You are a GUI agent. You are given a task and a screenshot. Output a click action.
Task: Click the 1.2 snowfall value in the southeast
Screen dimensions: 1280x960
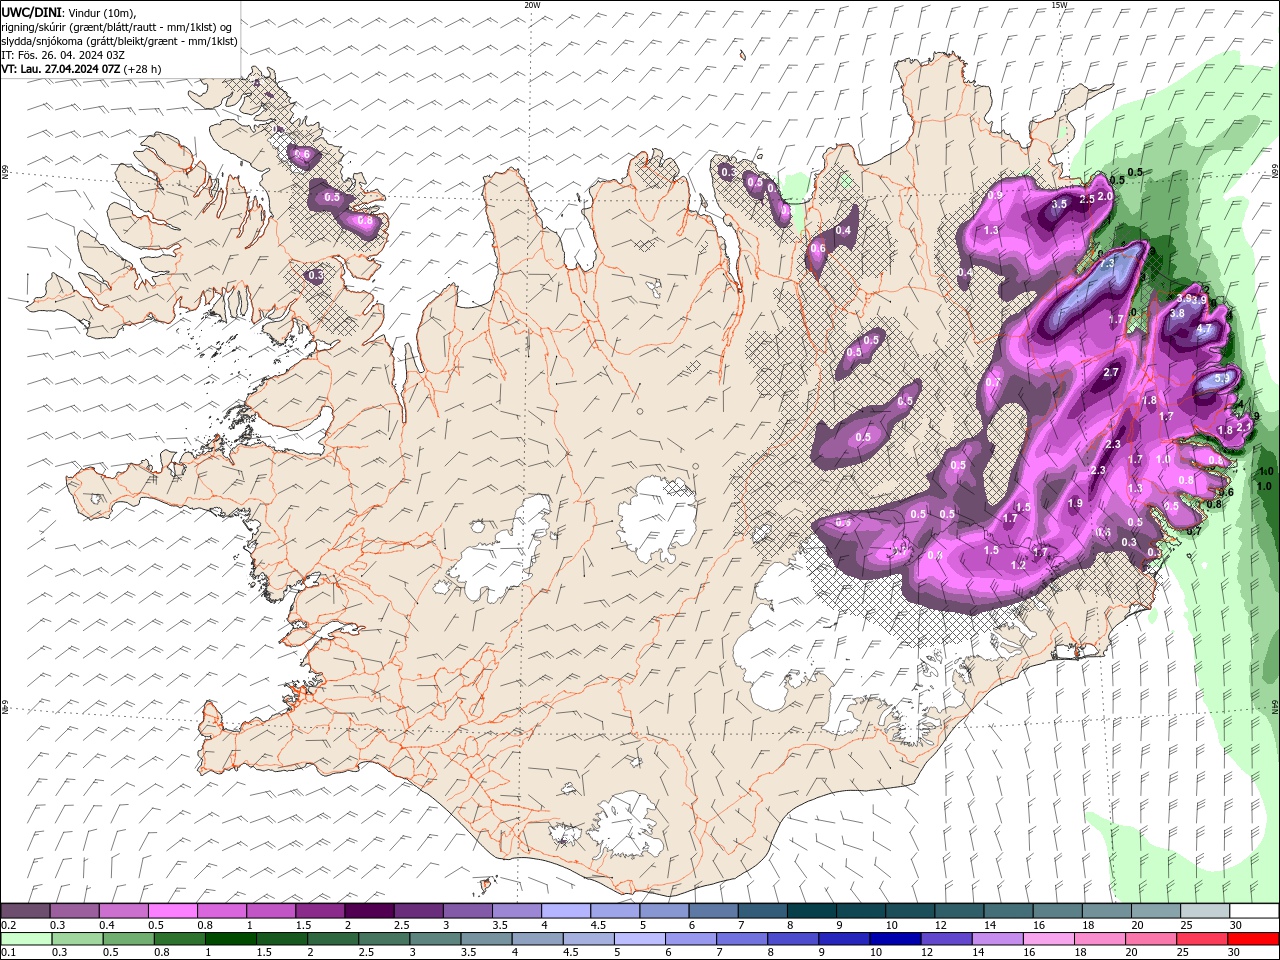pos(1018,565)
